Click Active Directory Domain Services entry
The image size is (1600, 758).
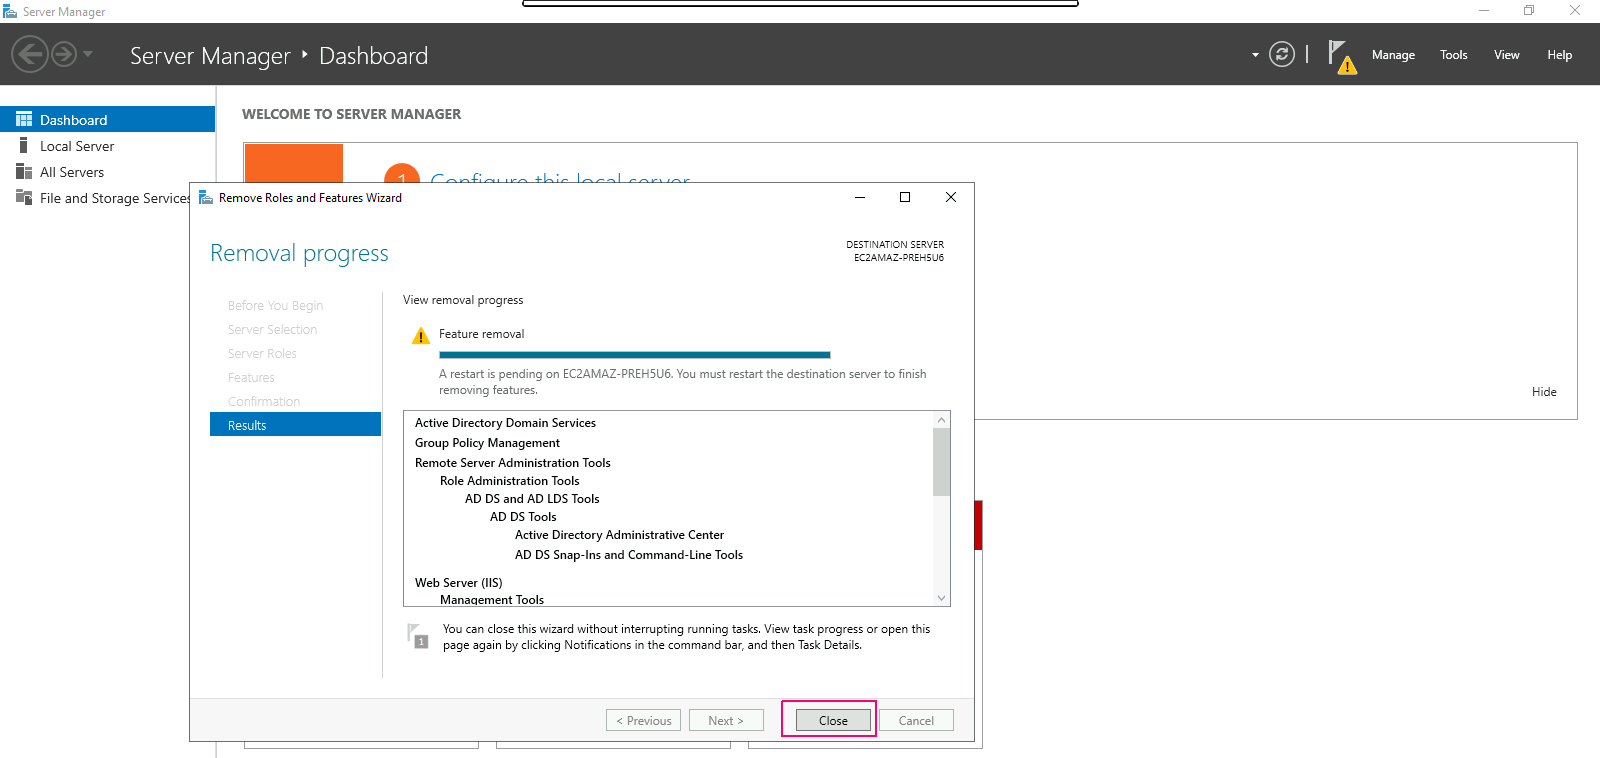pyautogui.click(x=505, y=423)
